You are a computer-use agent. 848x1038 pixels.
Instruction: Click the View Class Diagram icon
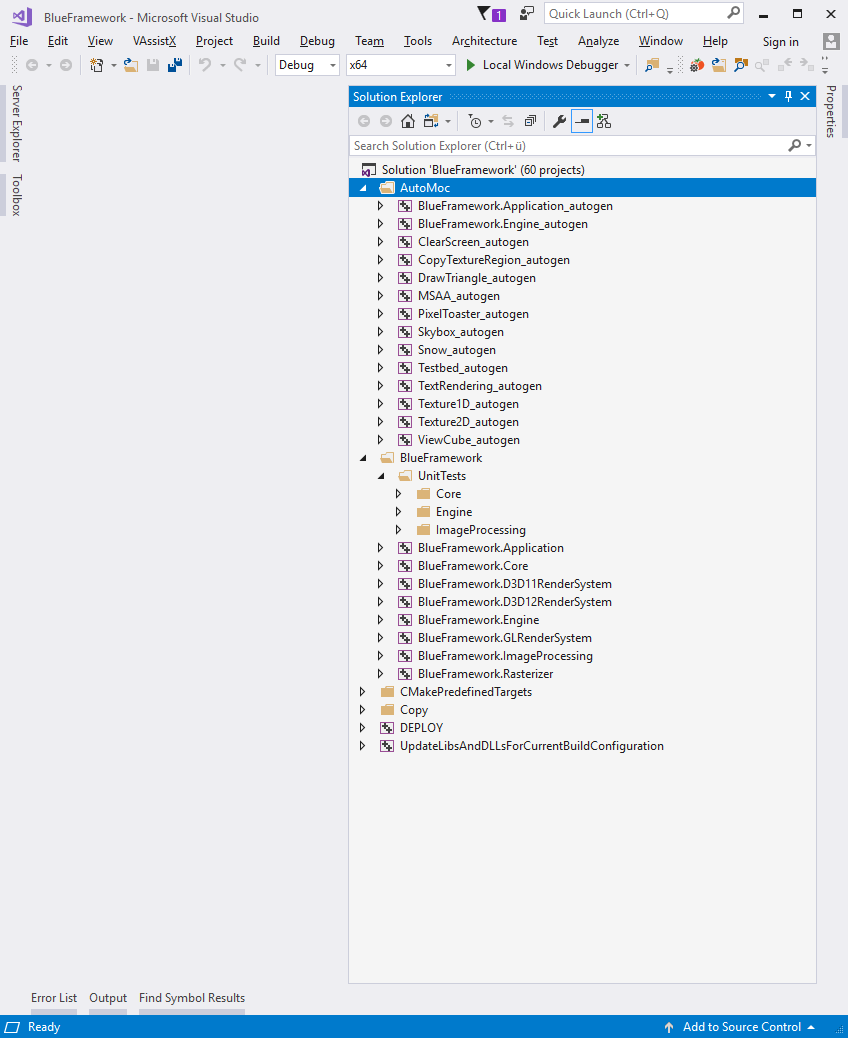pyautogui.click(x=604, y=121)
